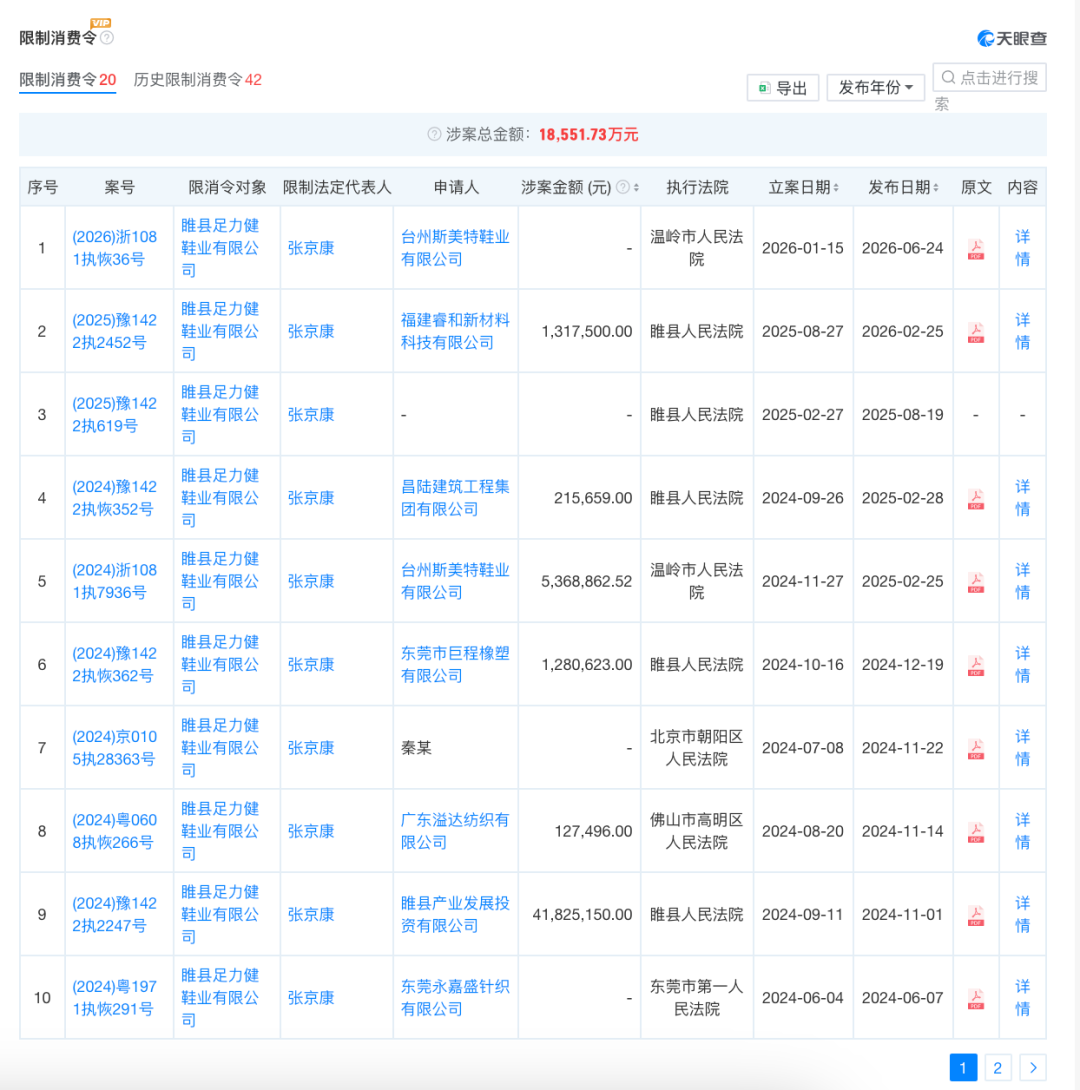Click the 天眼查 logo

pyautogui.click(x=1012, y=38)
